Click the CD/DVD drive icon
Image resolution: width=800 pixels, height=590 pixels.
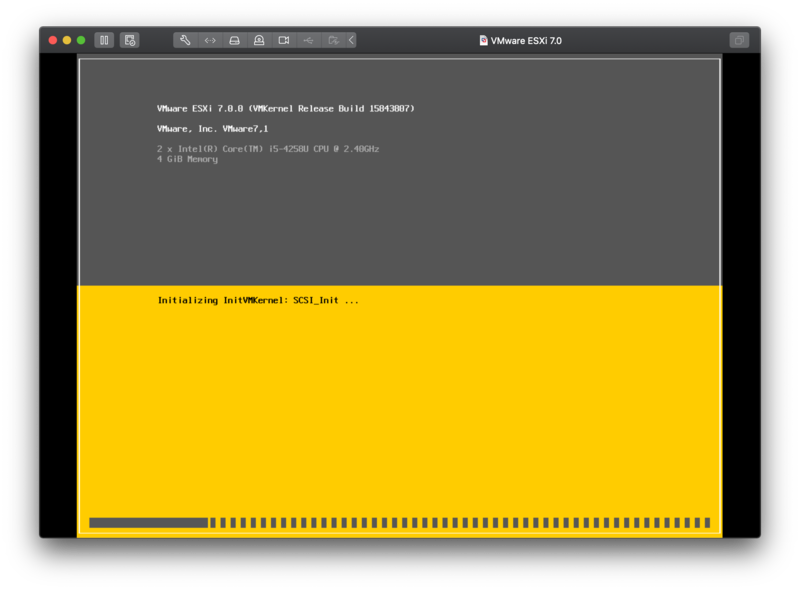point(259,40)
